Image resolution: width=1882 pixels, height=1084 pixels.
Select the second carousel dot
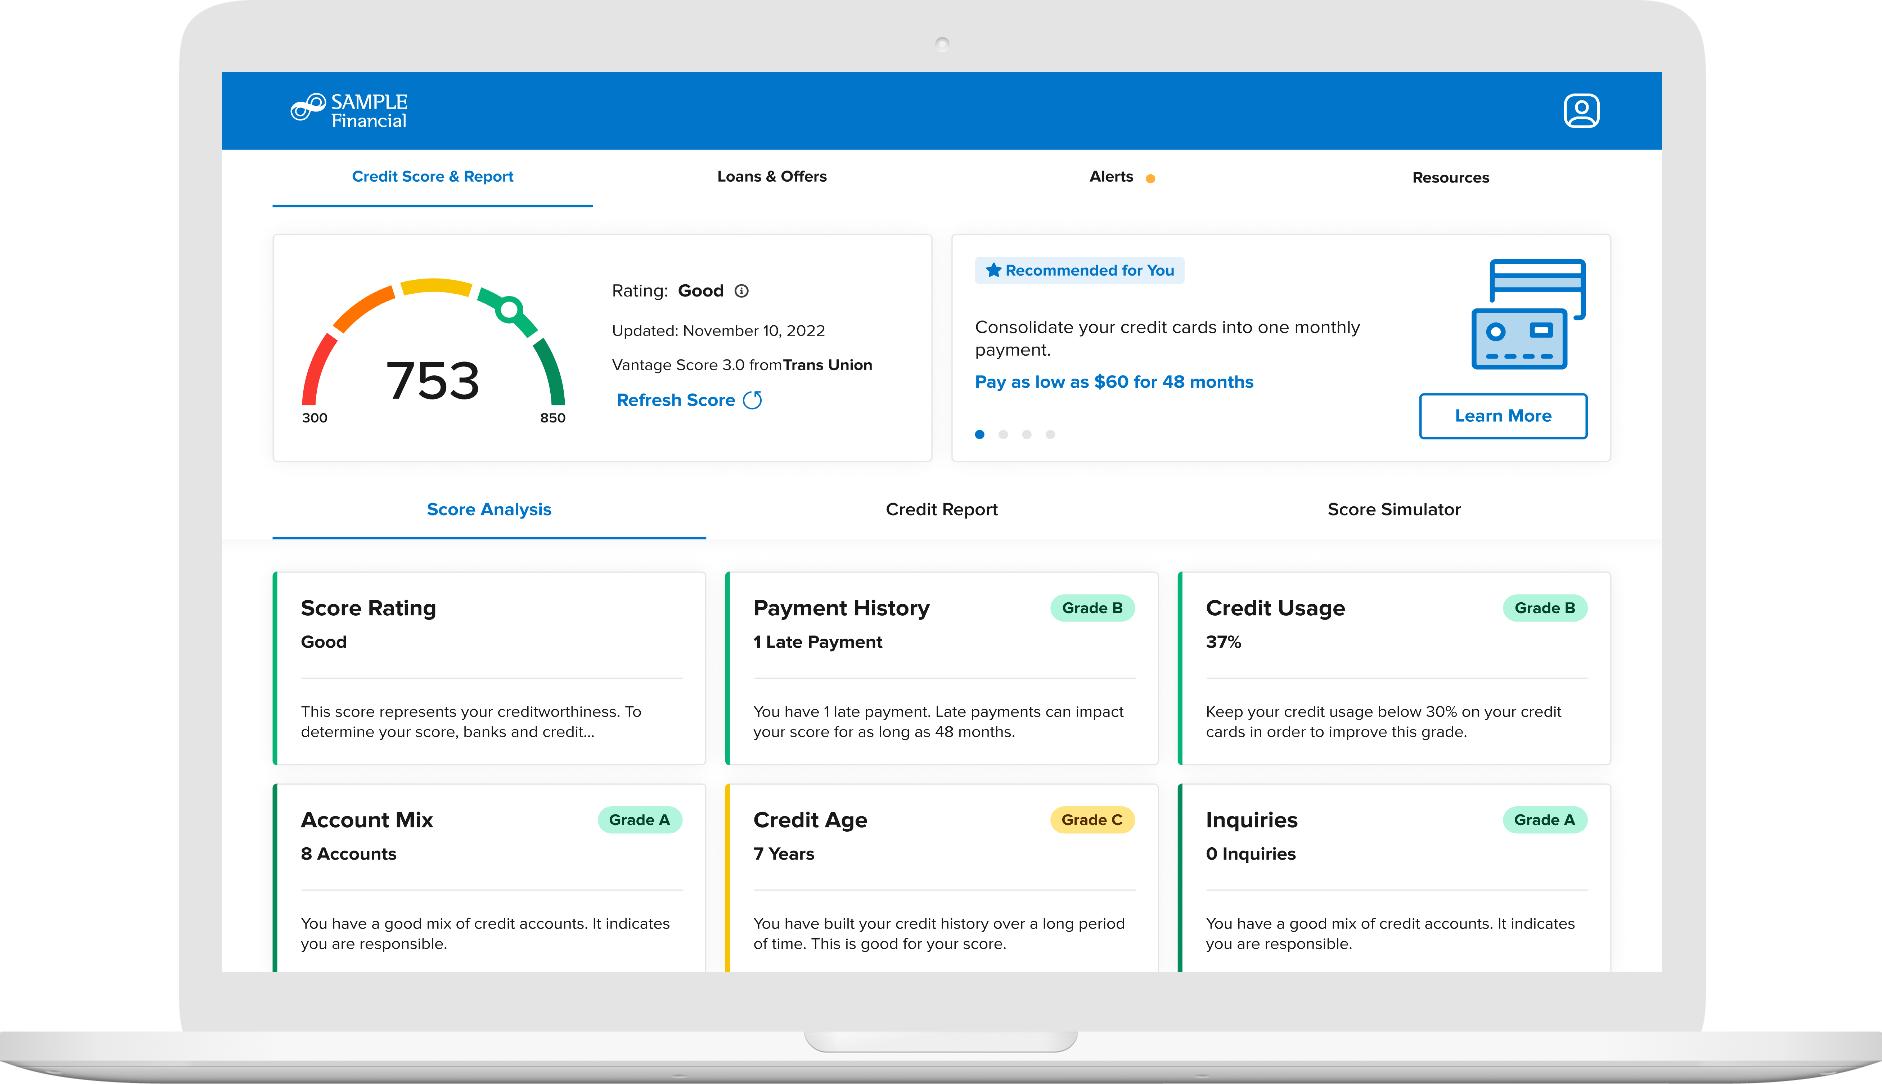1003,434
